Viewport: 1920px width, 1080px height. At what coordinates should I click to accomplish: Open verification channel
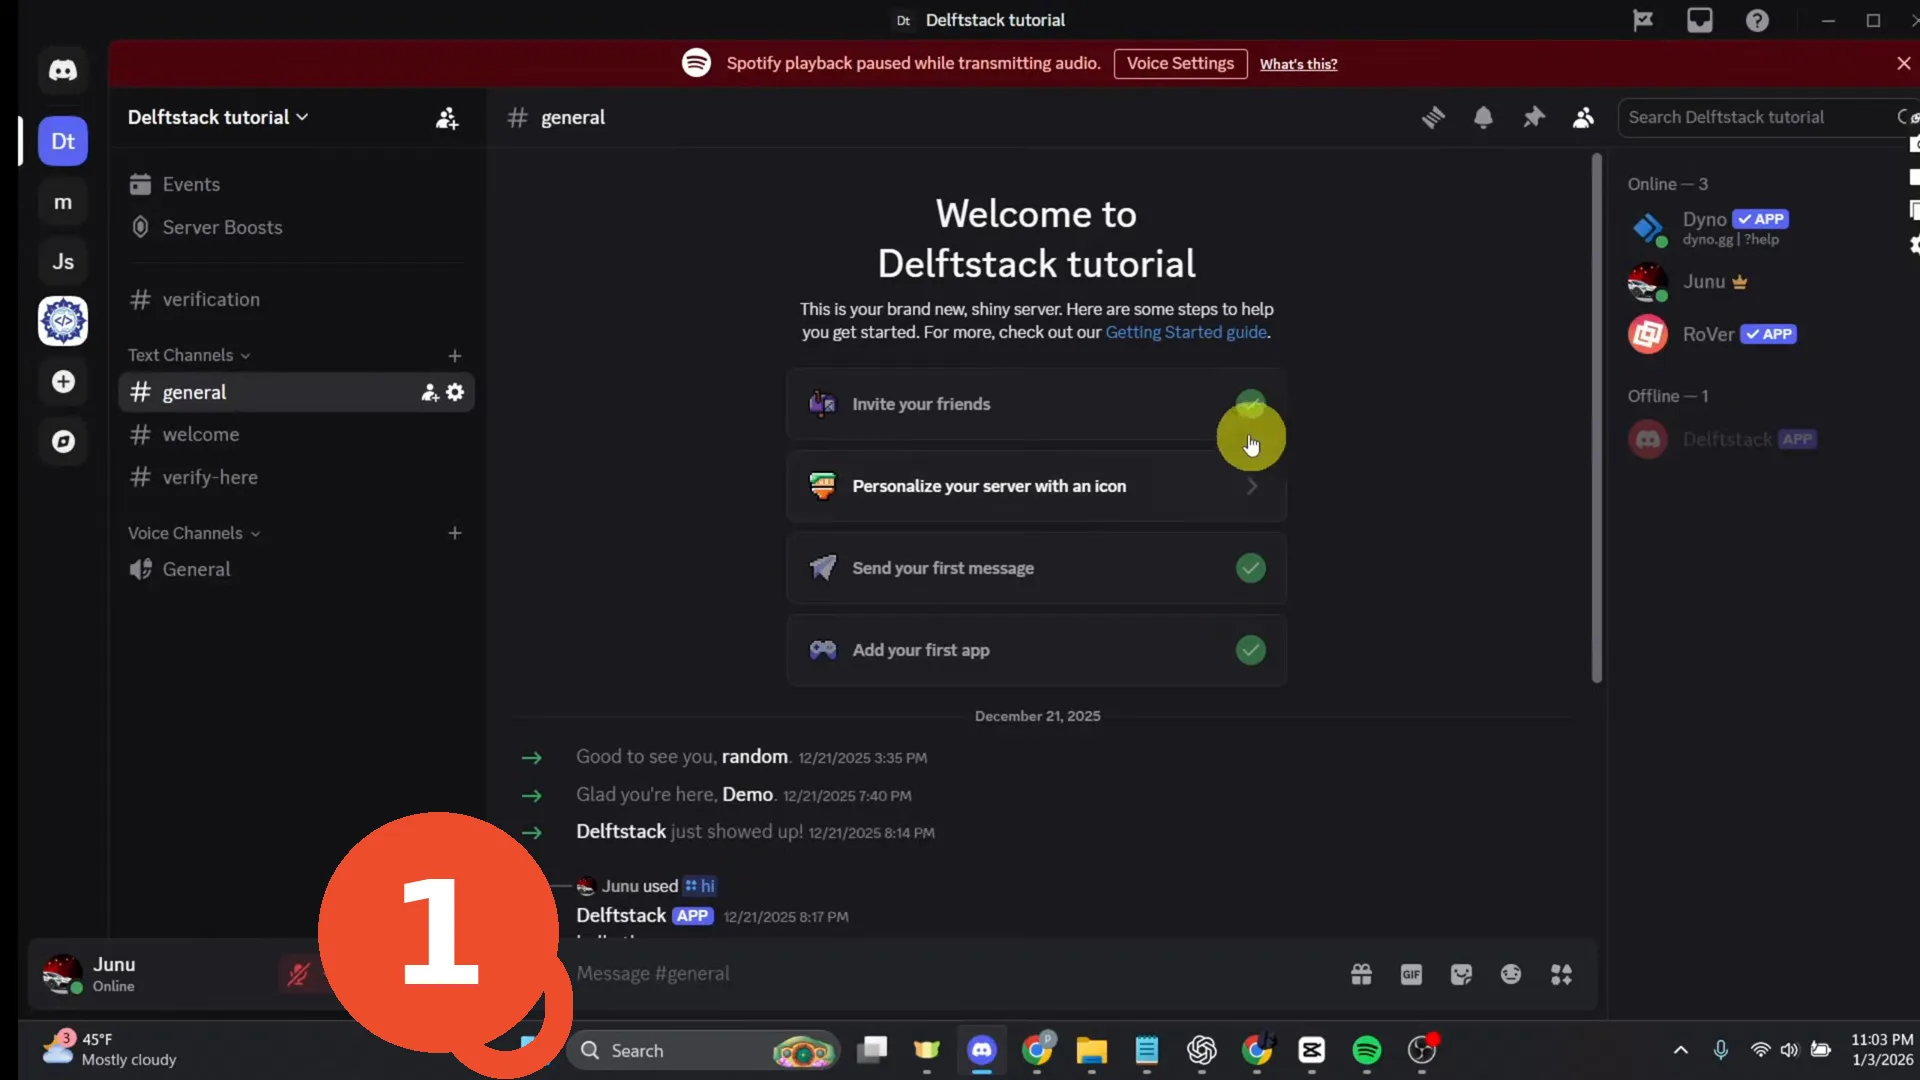(296, 300)
